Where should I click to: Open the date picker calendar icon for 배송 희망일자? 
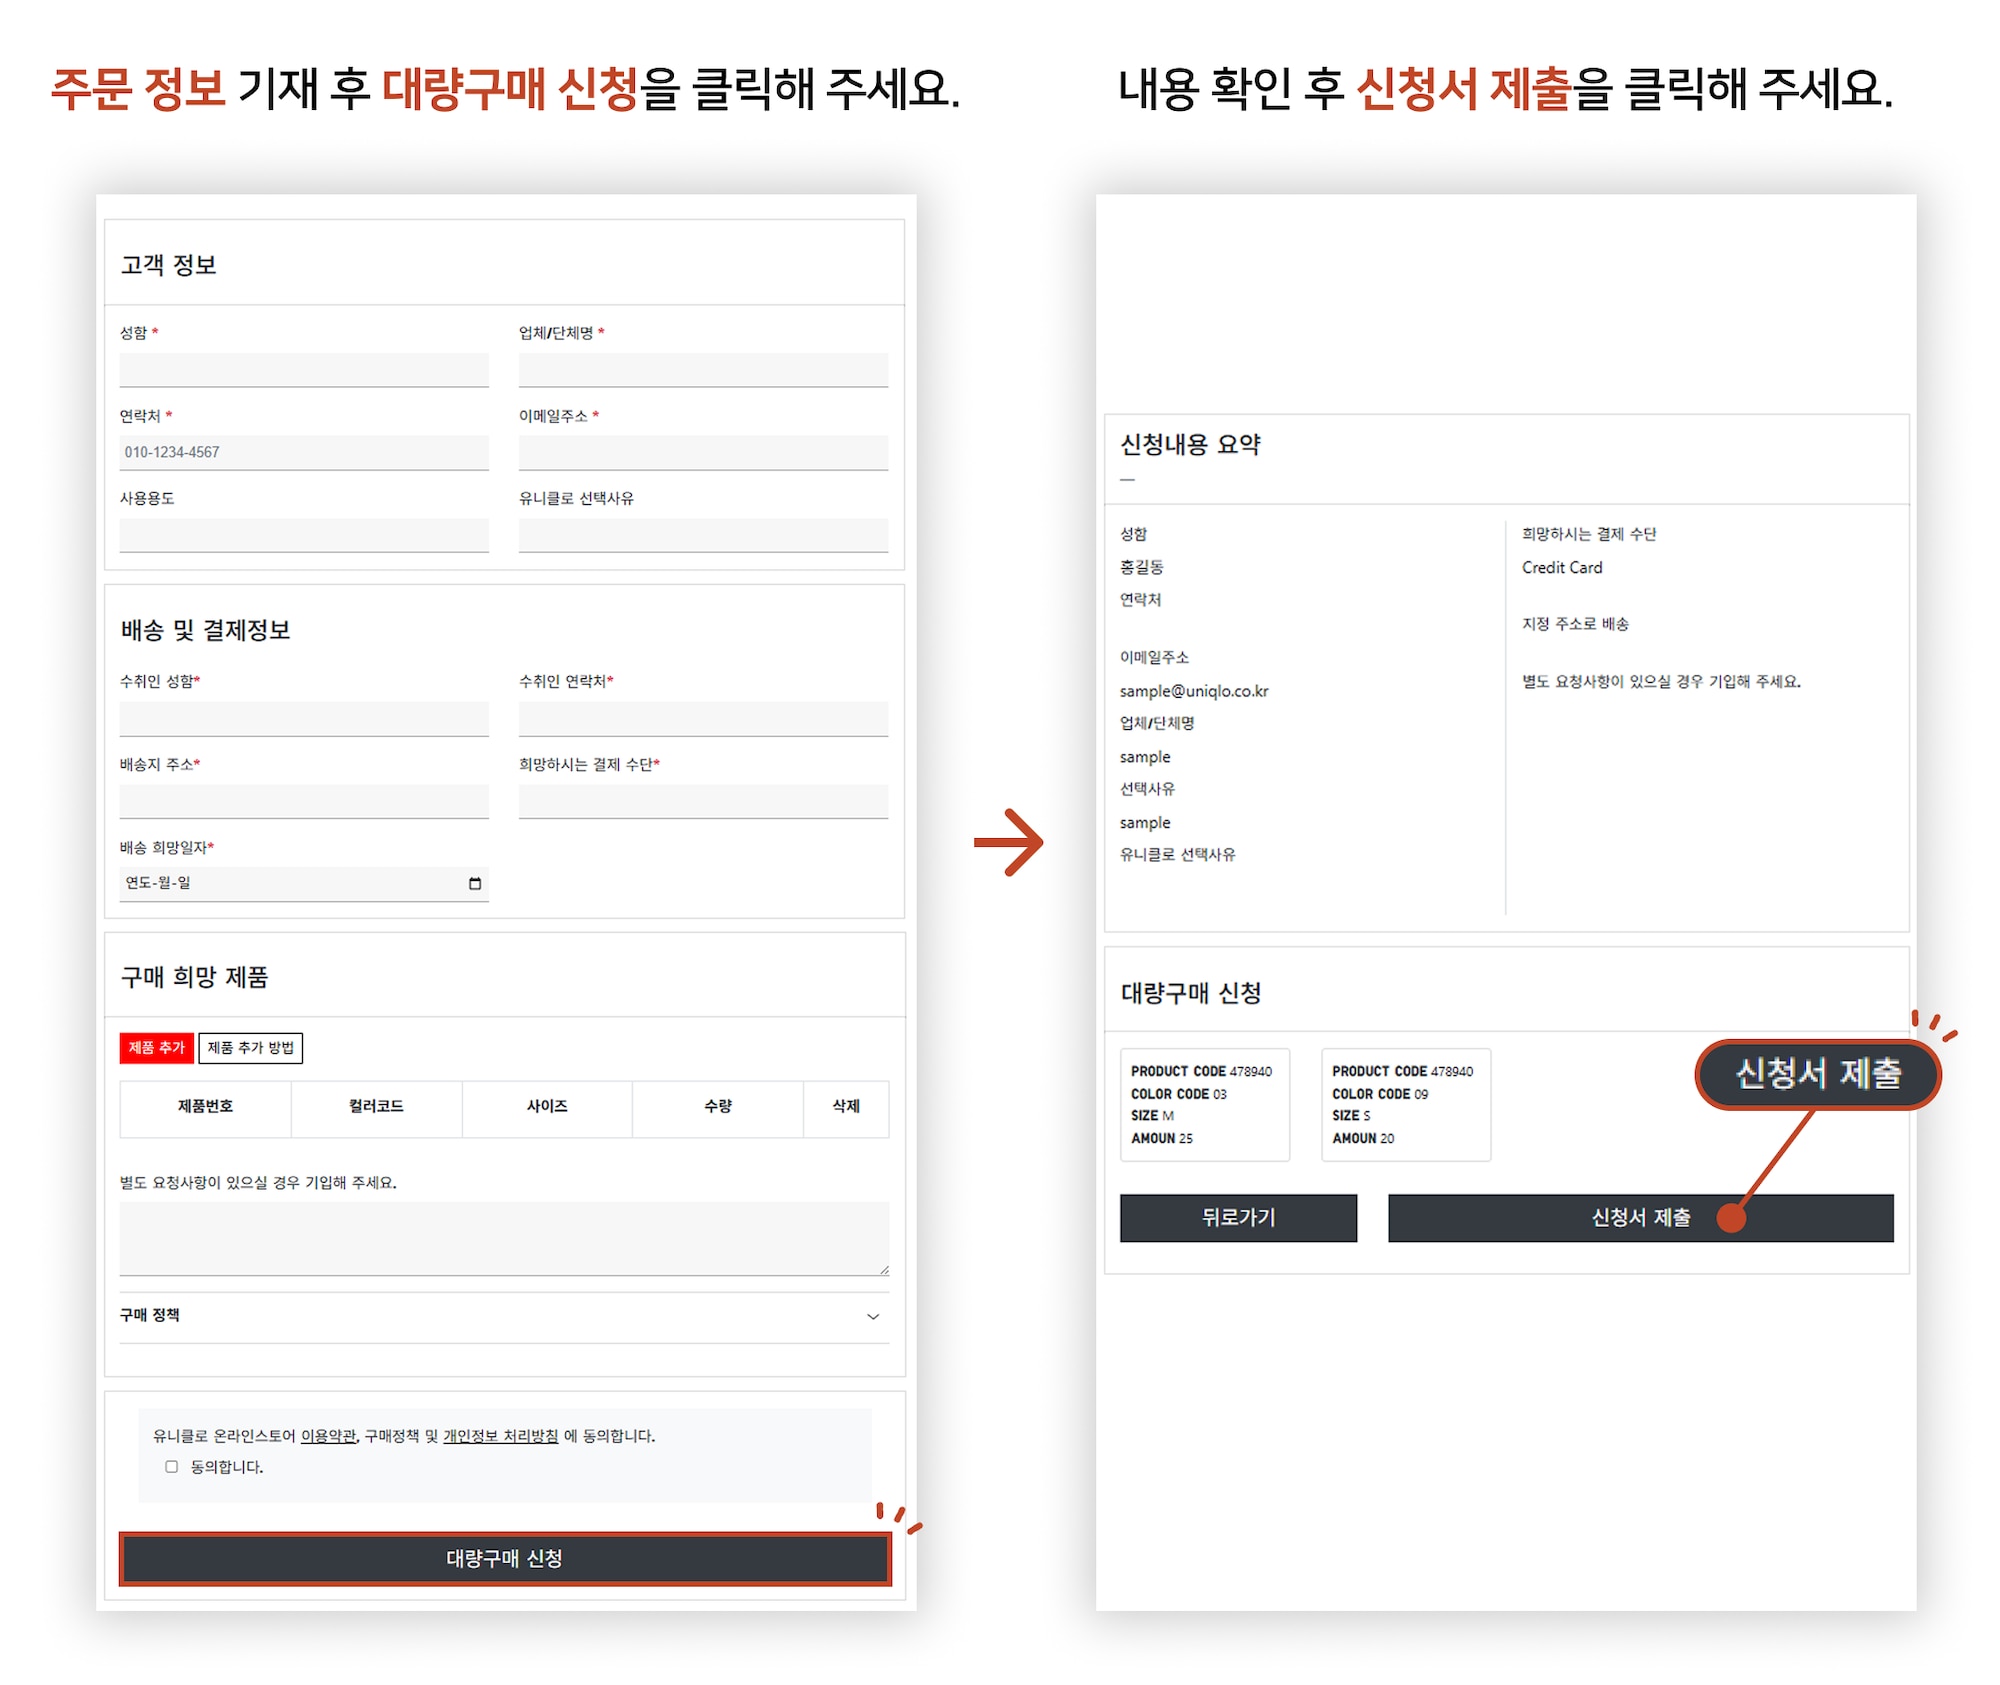(476, 883)
